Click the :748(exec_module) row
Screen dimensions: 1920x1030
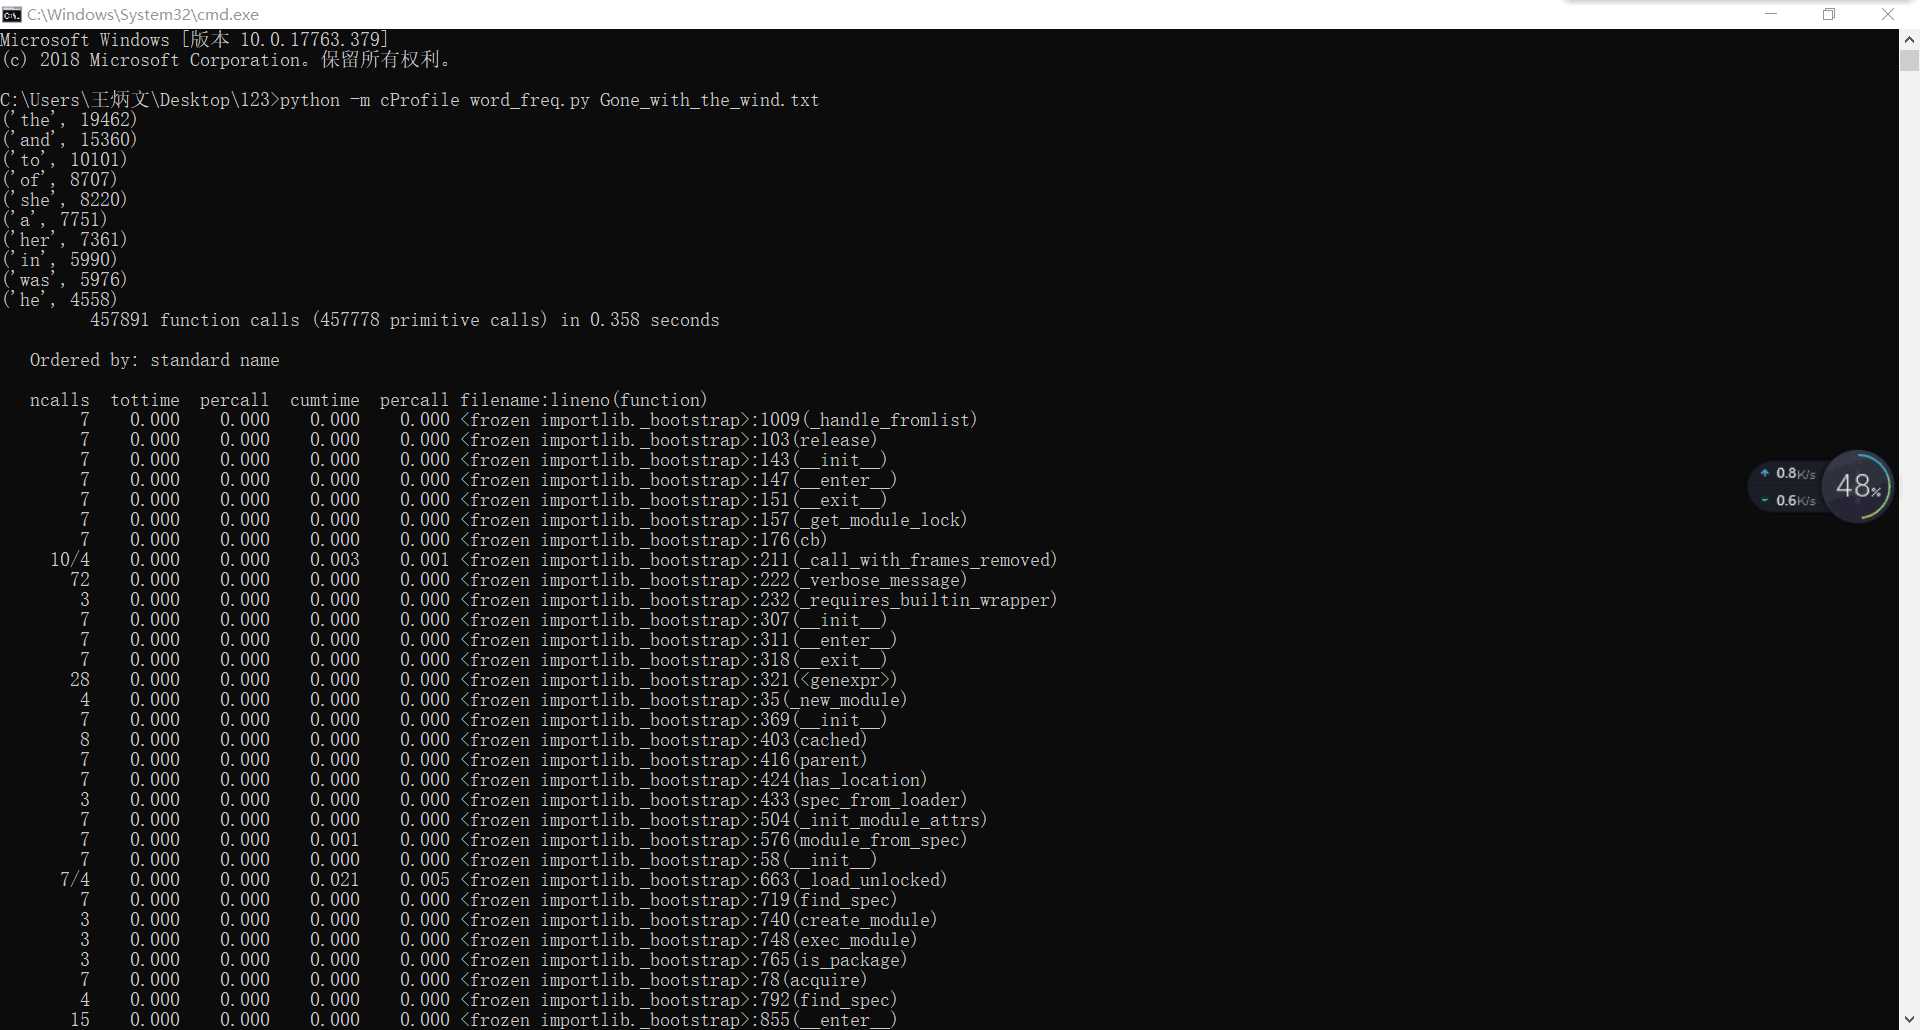pyautogui.click(x=499, y=940)
